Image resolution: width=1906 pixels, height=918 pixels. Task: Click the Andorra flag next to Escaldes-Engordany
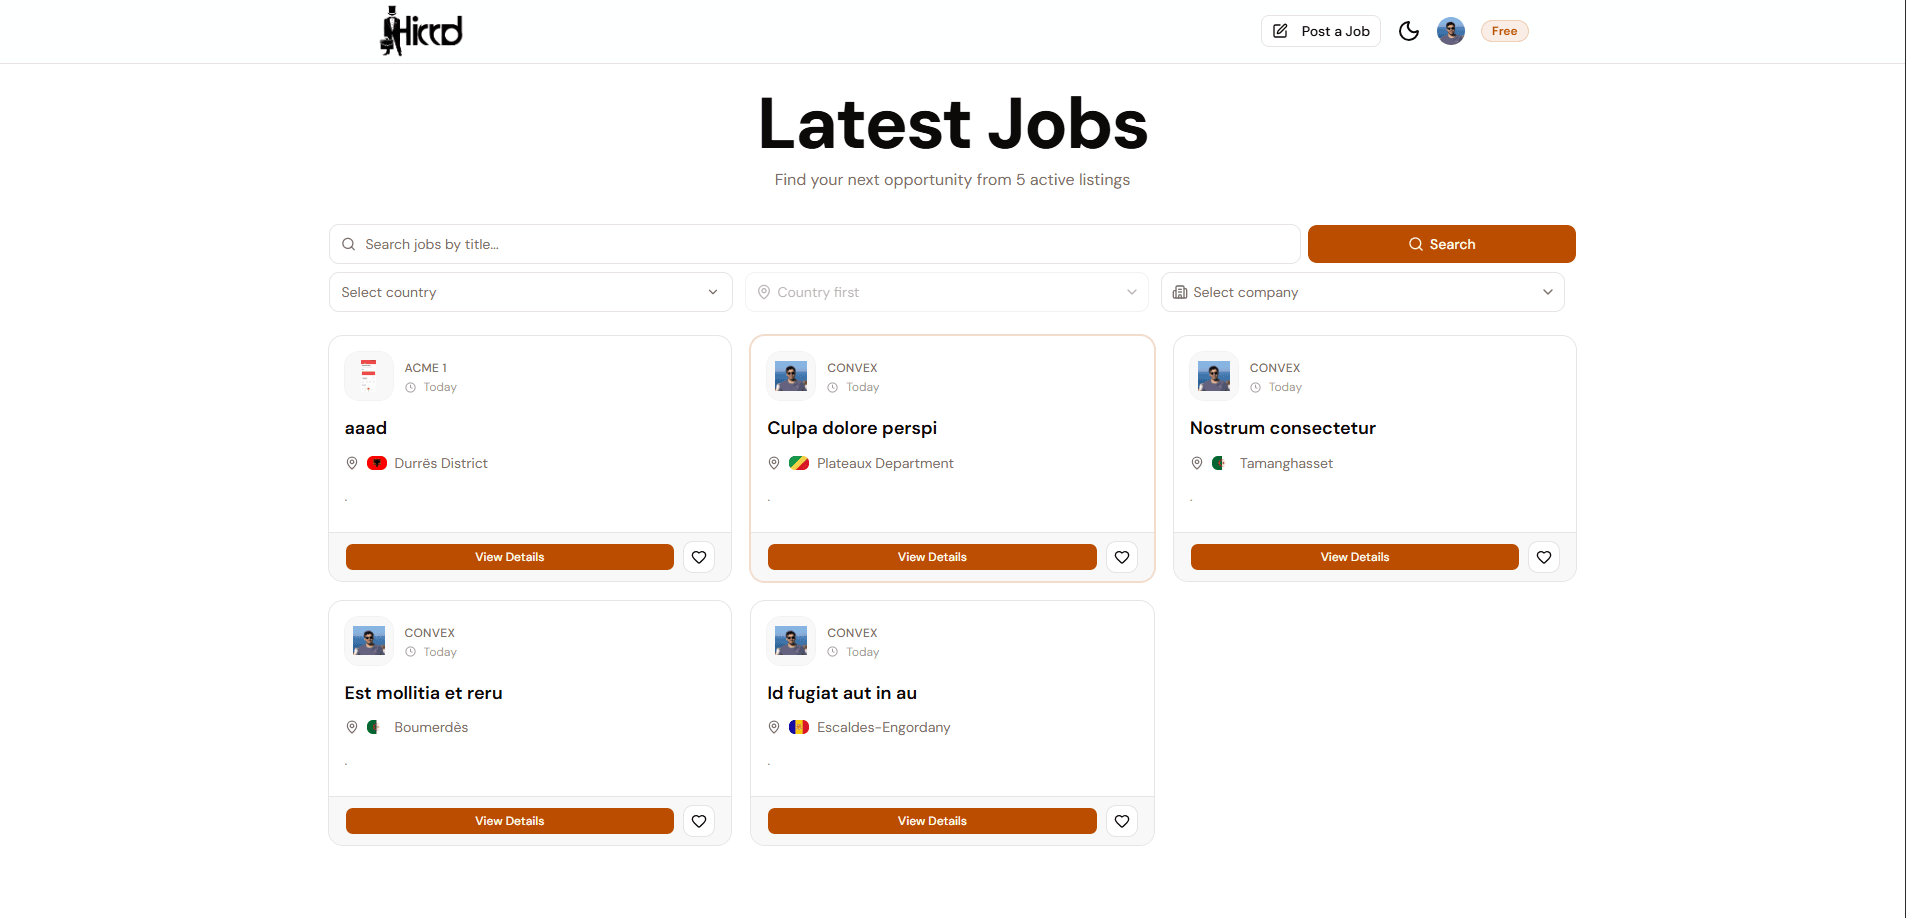[x=799, y=727]
